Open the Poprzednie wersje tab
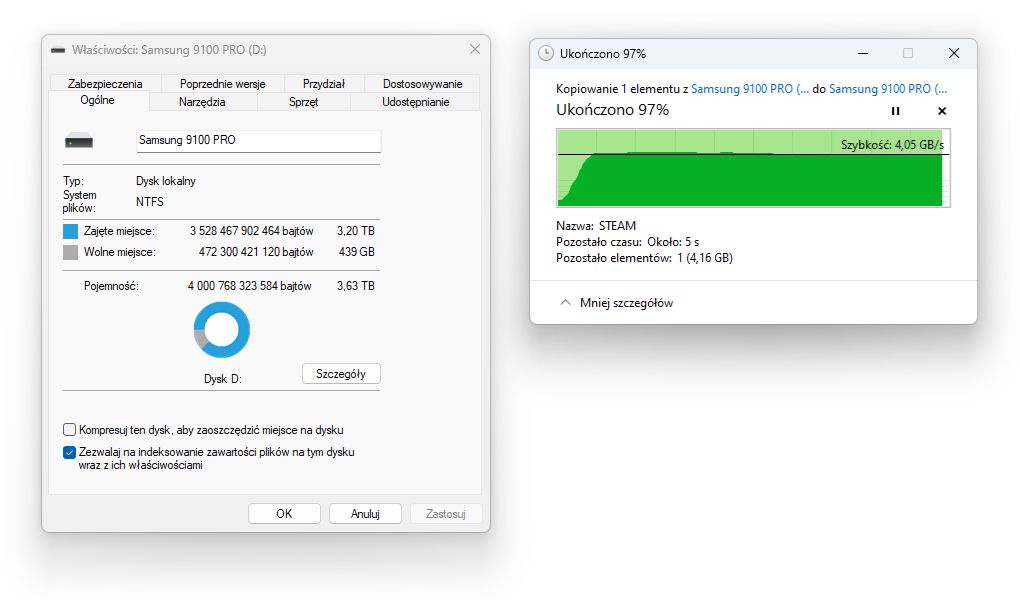 pyautogui.click(x=222, y=84)
